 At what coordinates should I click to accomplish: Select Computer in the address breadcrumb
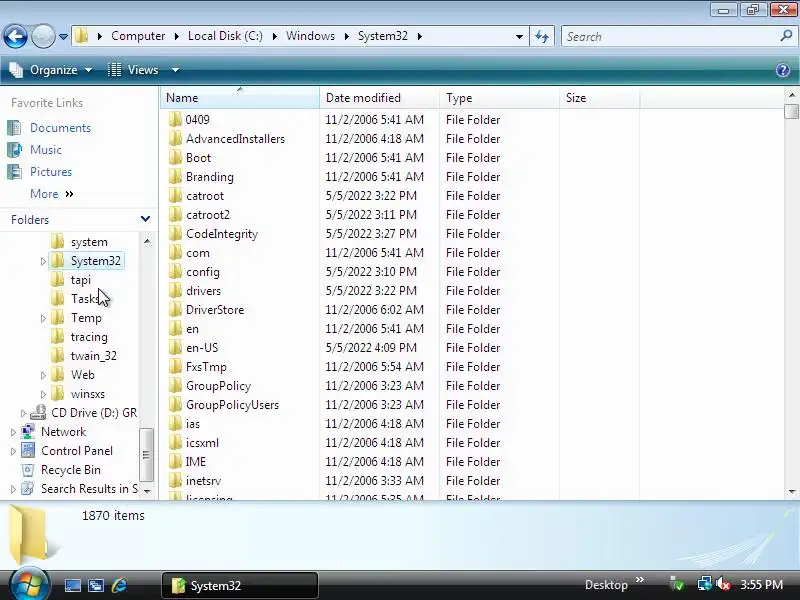[138, 36]
